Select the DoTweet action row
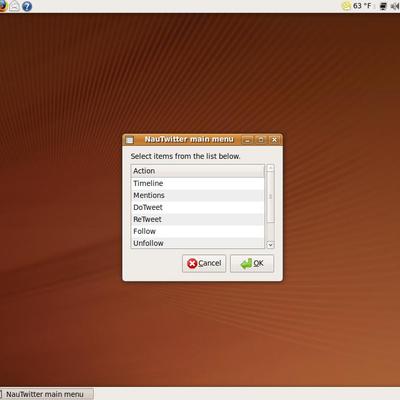 [197, 207]
